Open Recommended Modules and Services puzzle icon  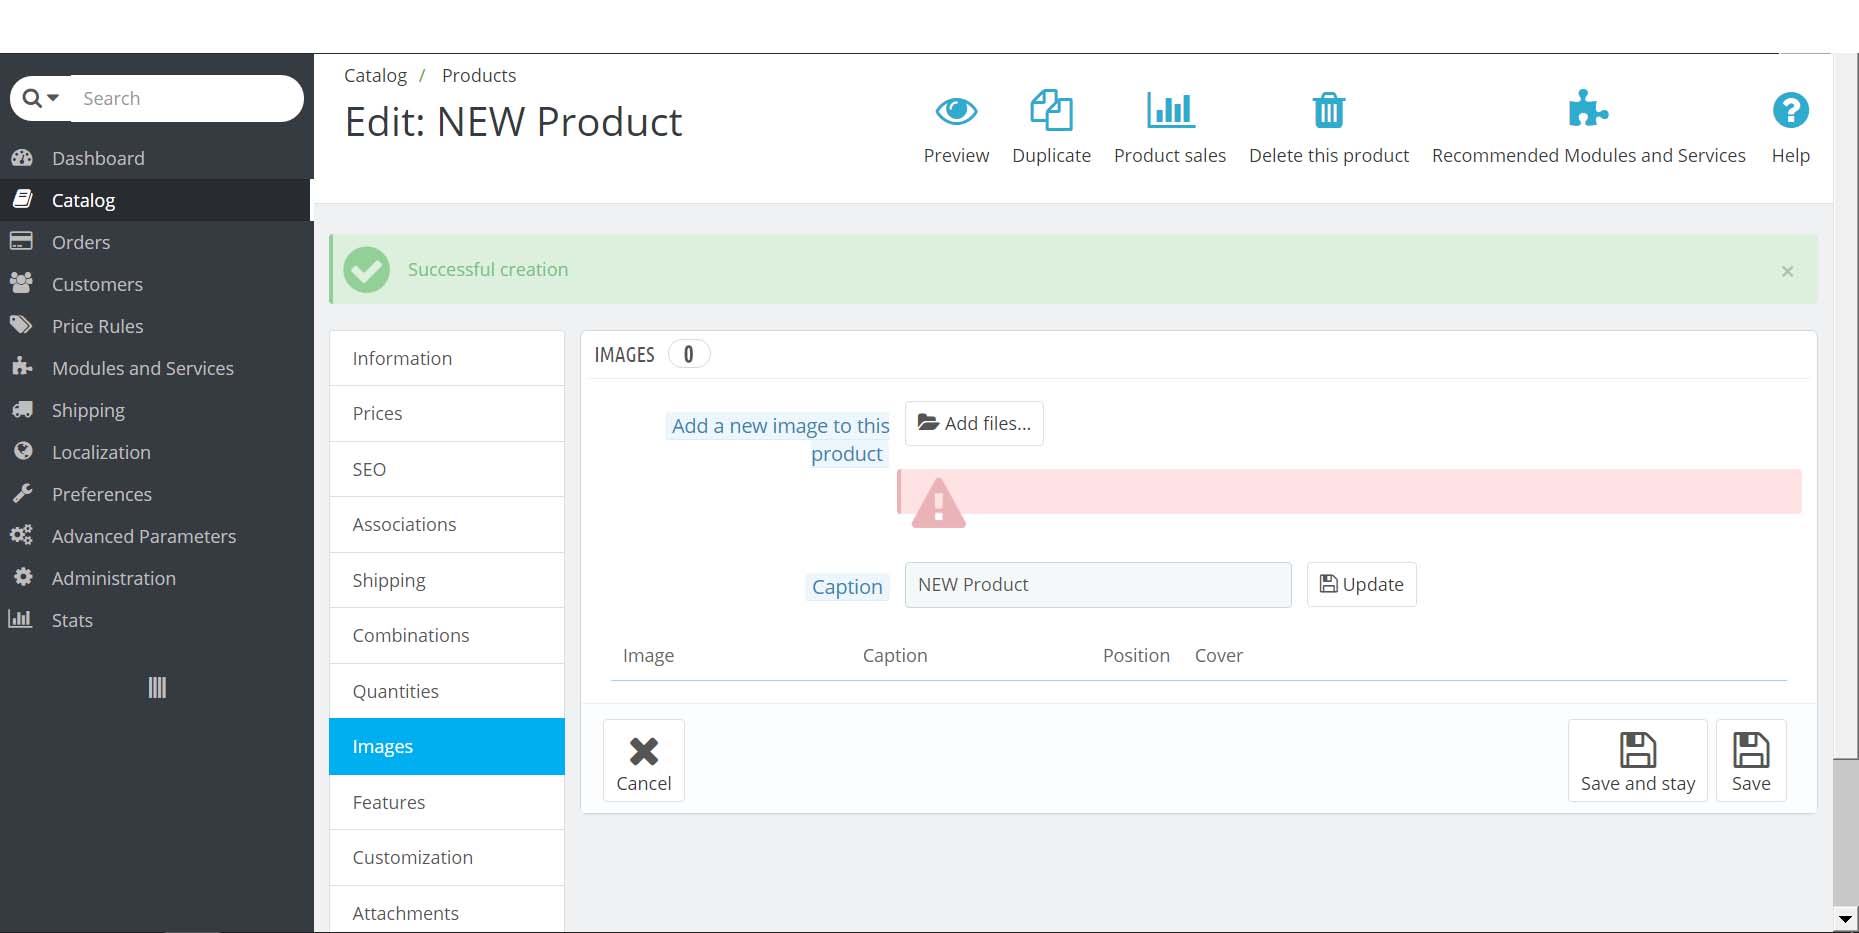click(1588, 109)
